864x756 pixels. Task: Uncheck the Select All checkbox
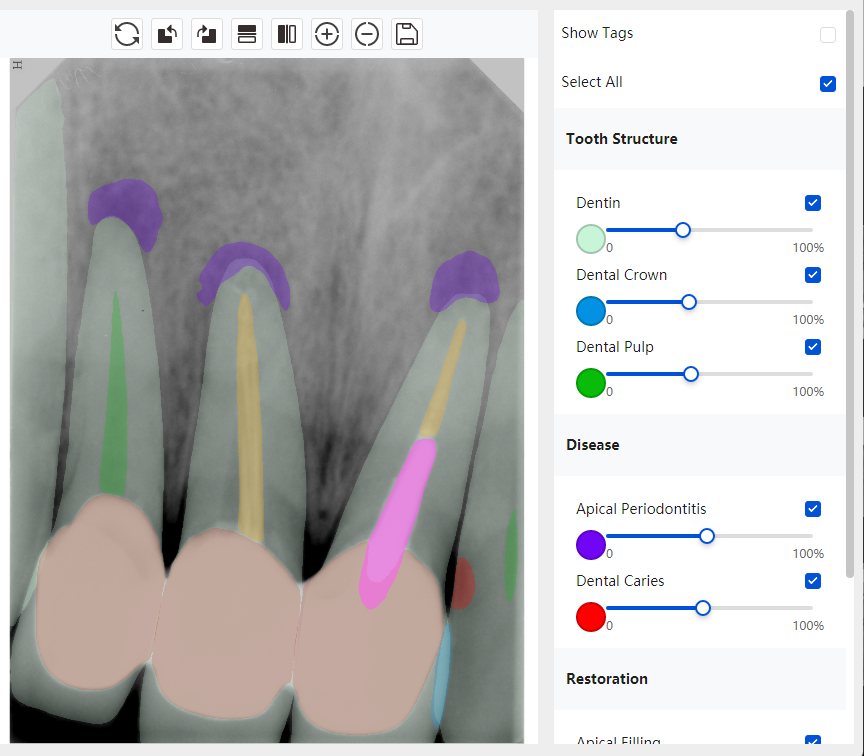(x=827, y=83)
